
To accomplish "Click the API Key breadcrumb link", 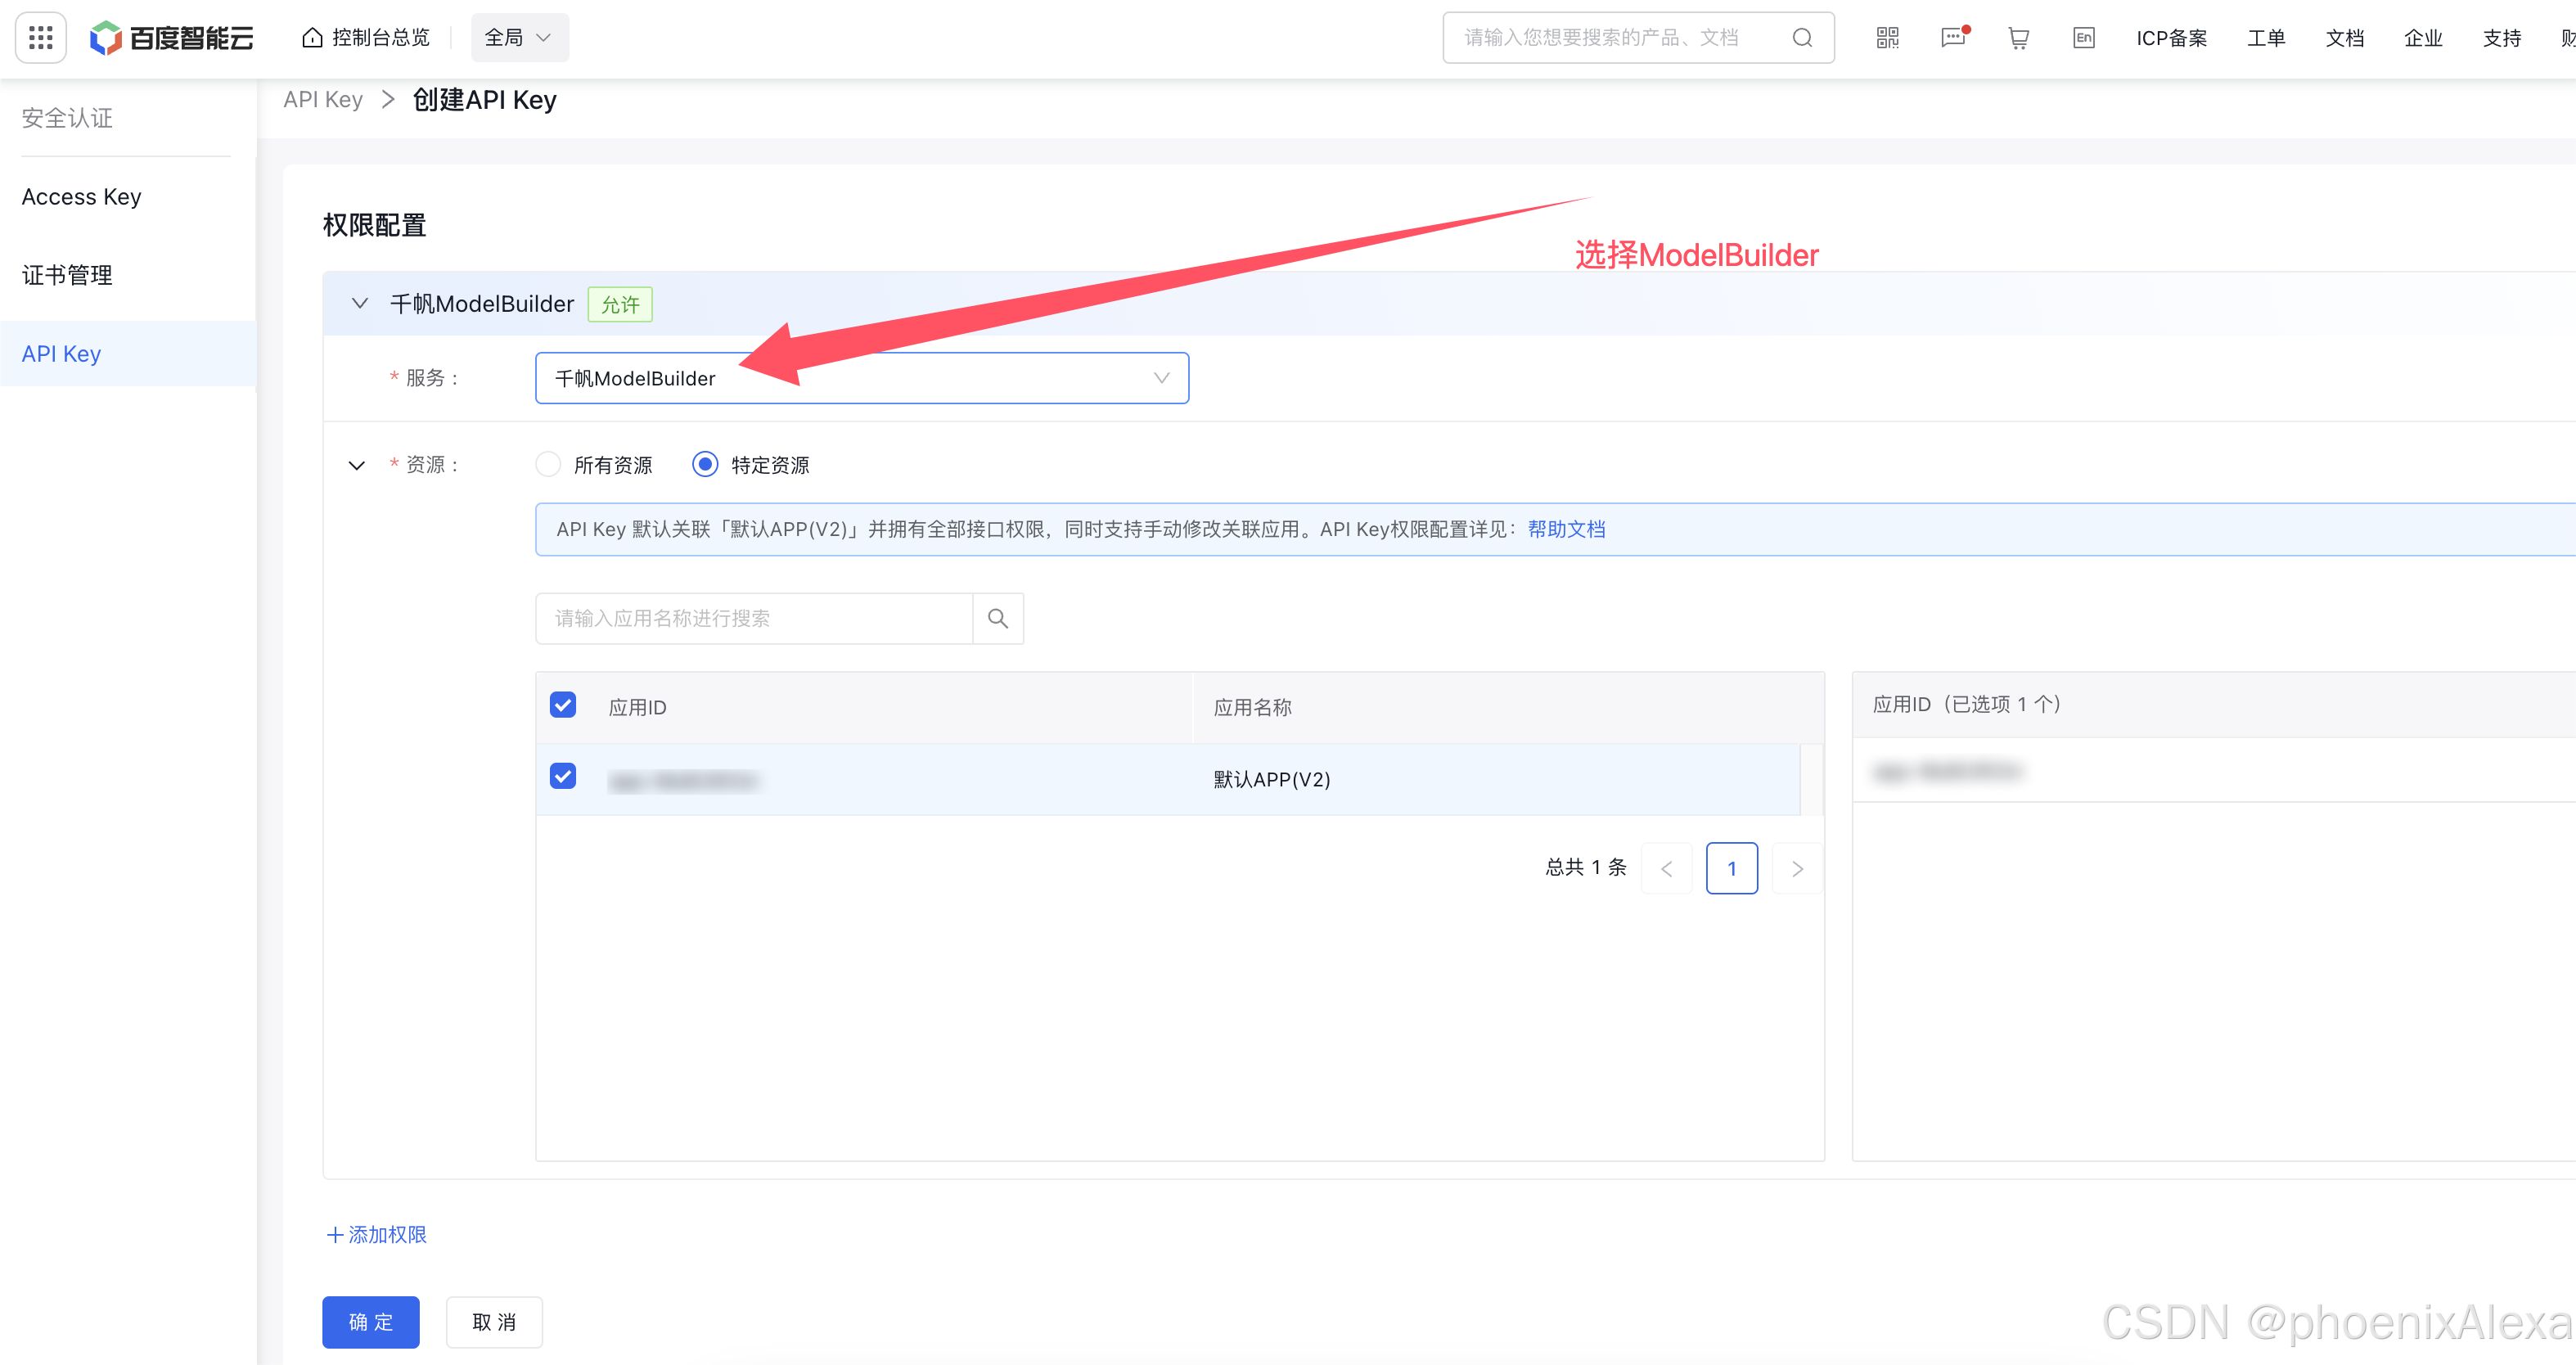I will tap(323, 99).
